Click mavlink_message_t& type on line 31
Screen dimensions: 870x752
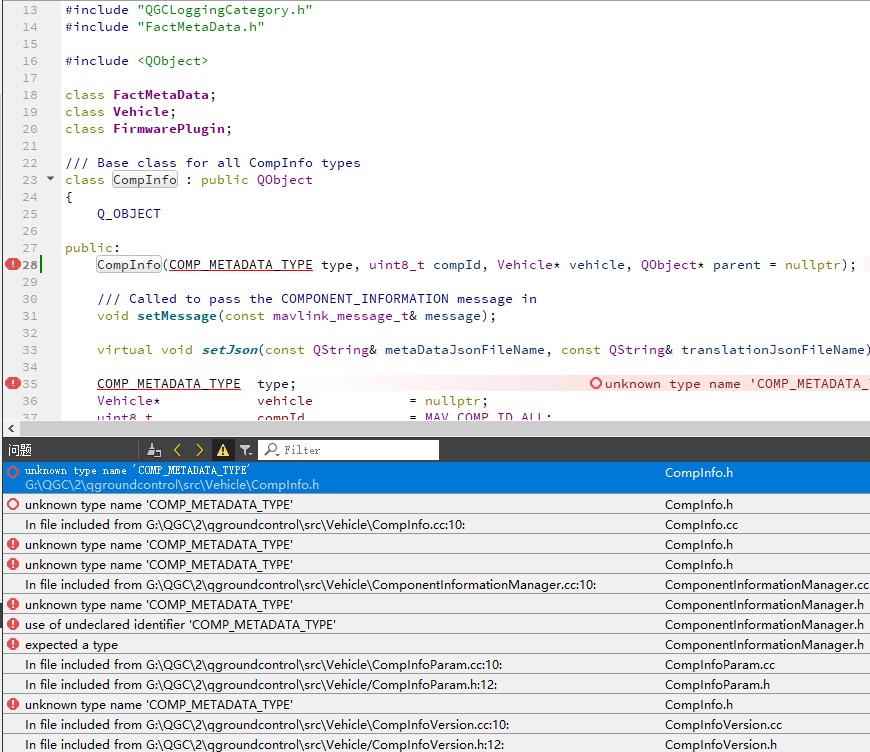click(345, 316)
